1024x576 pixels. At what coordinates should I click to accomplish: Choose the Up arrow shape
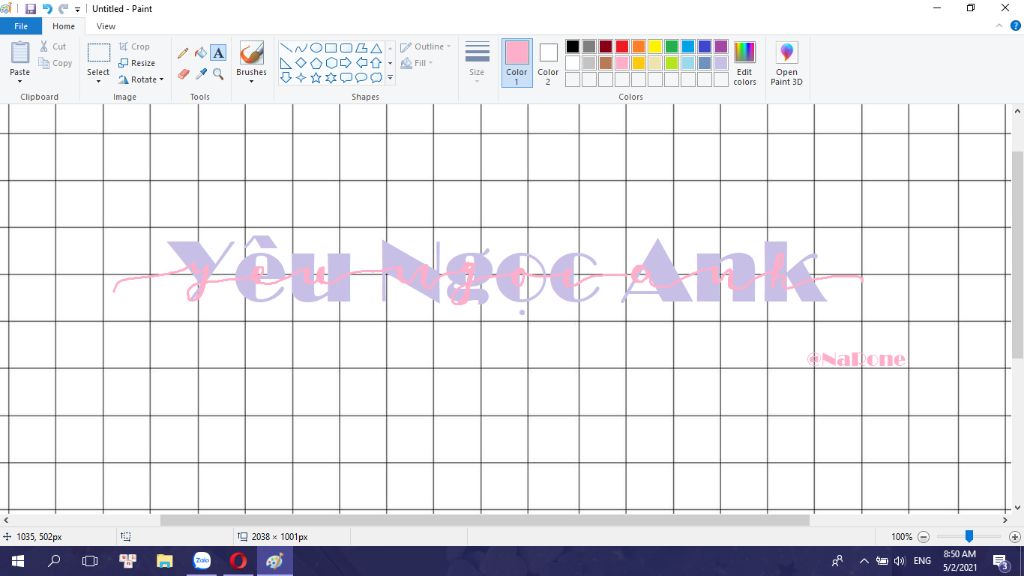(x=376, y=63)
